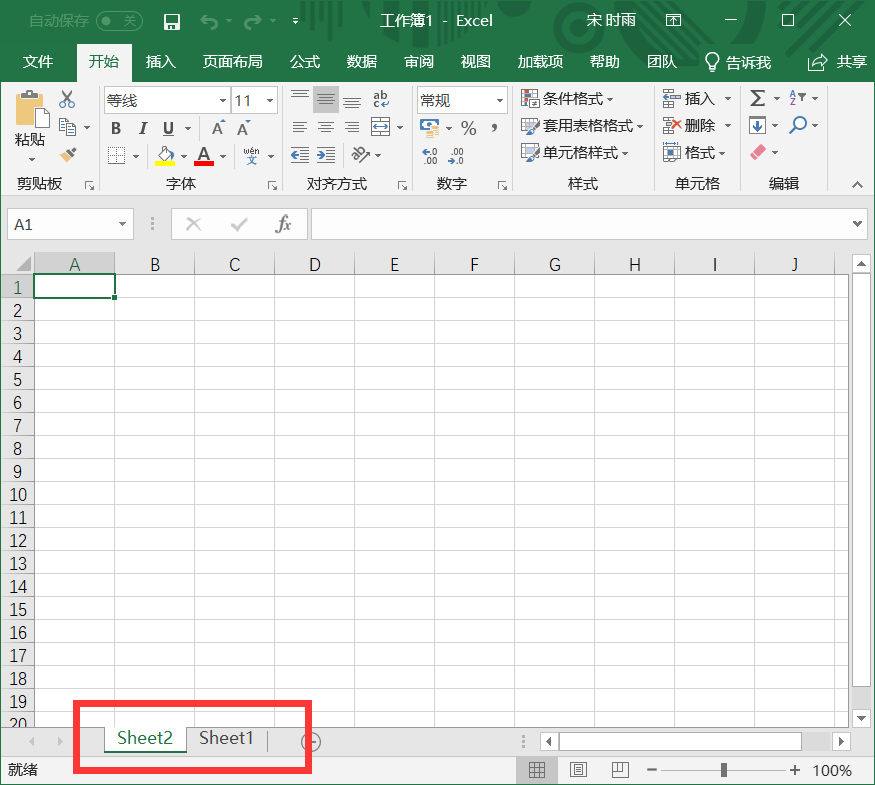Viewport: 875px width, 785px height.
Task: Apply Italic formatting to the cell
Action: pyautogui.click(x=143, y=128)
